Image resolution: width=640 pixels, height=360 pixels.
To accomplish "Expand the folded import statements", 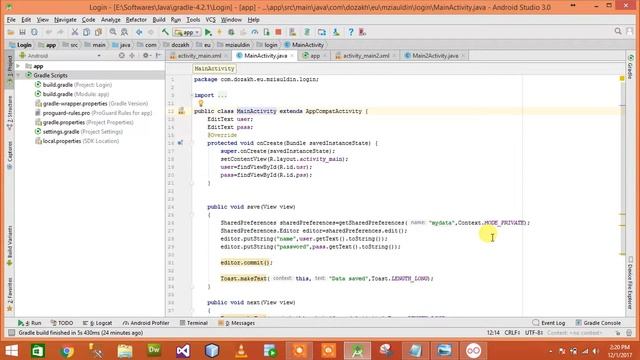I will coord(192,95).
